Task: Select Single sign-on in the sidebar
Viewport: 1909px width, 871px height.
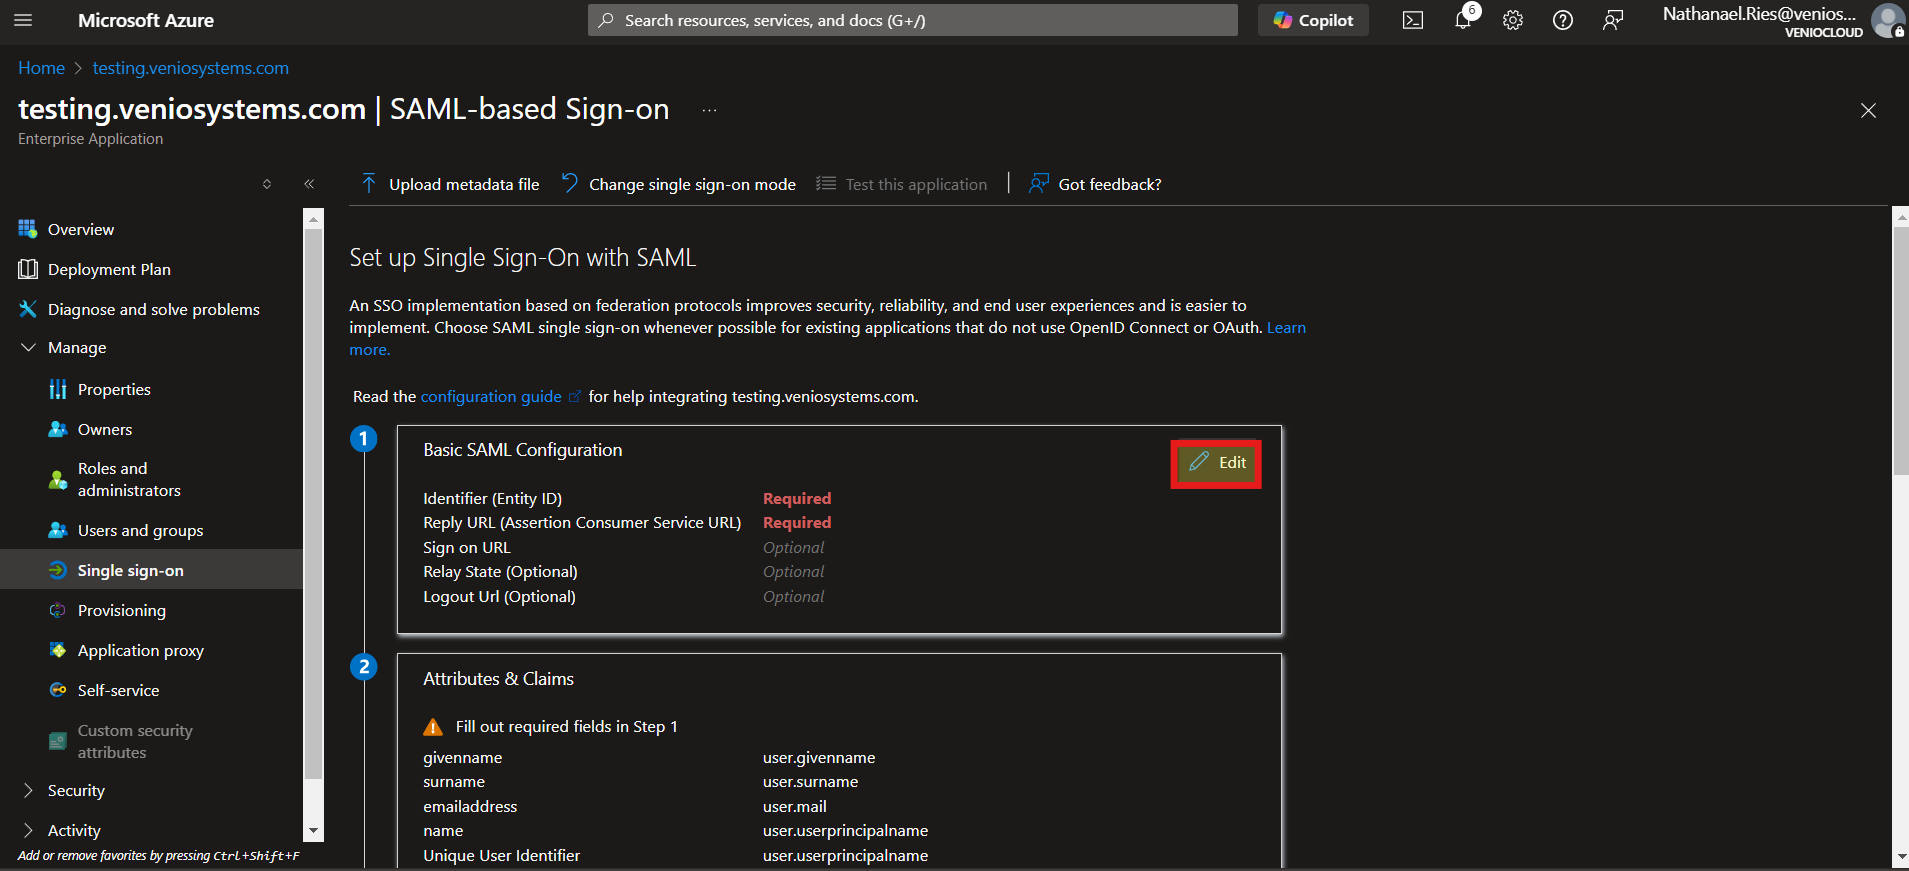Action: tap(151, 570)
